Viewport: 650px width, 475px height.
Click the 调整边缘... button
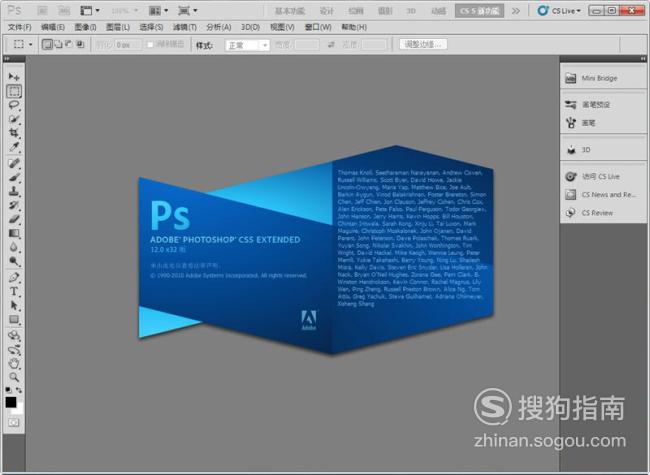(x=423, y=44)
